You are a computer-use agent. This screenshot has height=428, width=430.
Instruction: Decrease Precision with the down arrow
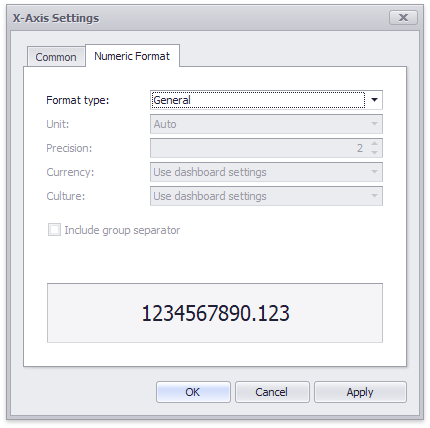tap(374, 153)
